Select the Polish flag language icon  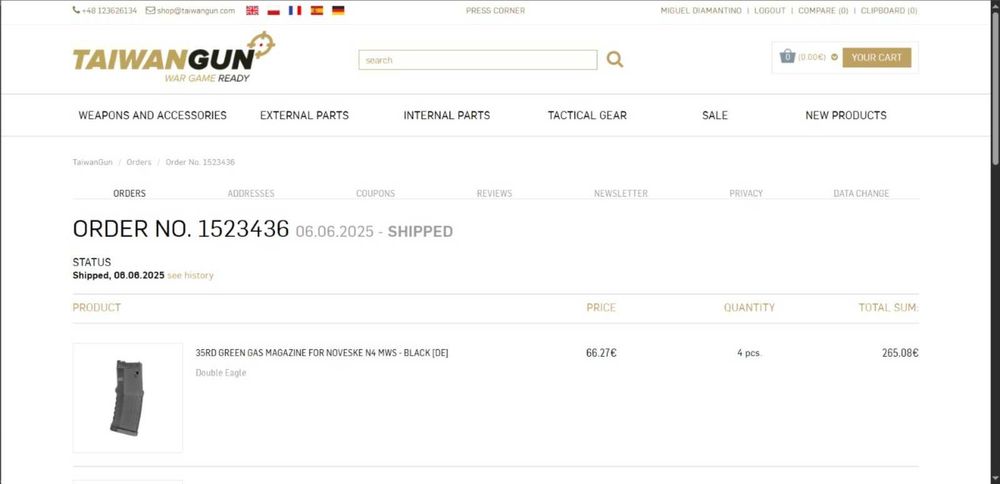pyautogui.click(x=273, y=10)
